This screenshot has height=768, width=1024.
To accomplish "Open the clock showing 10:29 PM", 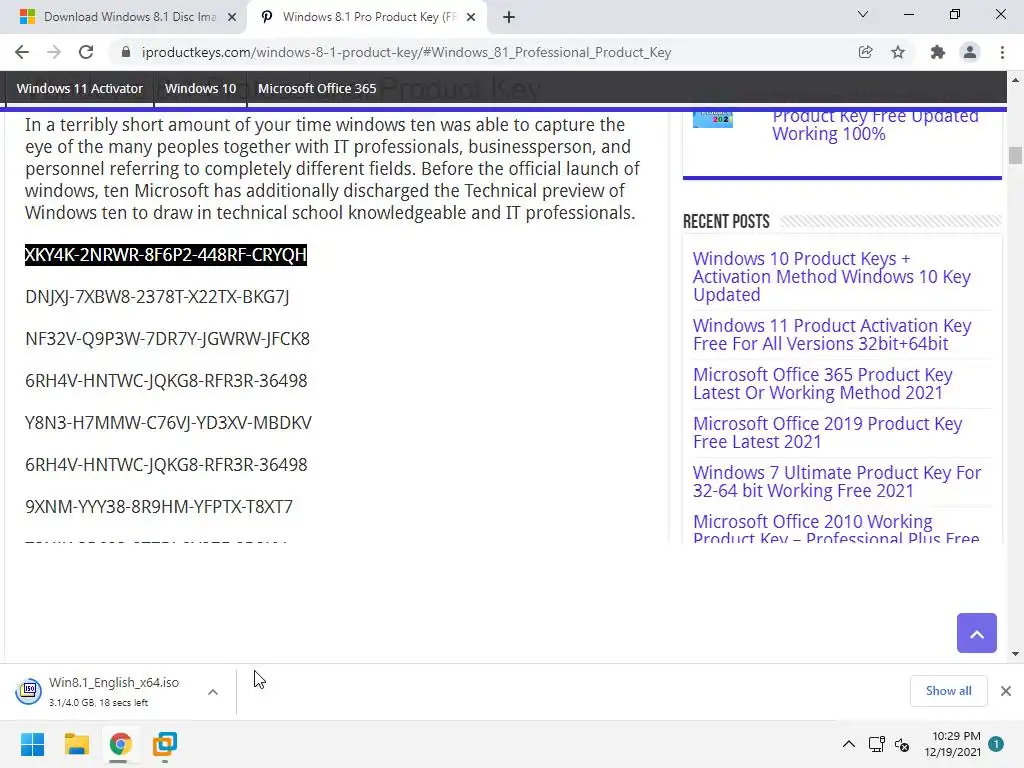I will point(953,744).
